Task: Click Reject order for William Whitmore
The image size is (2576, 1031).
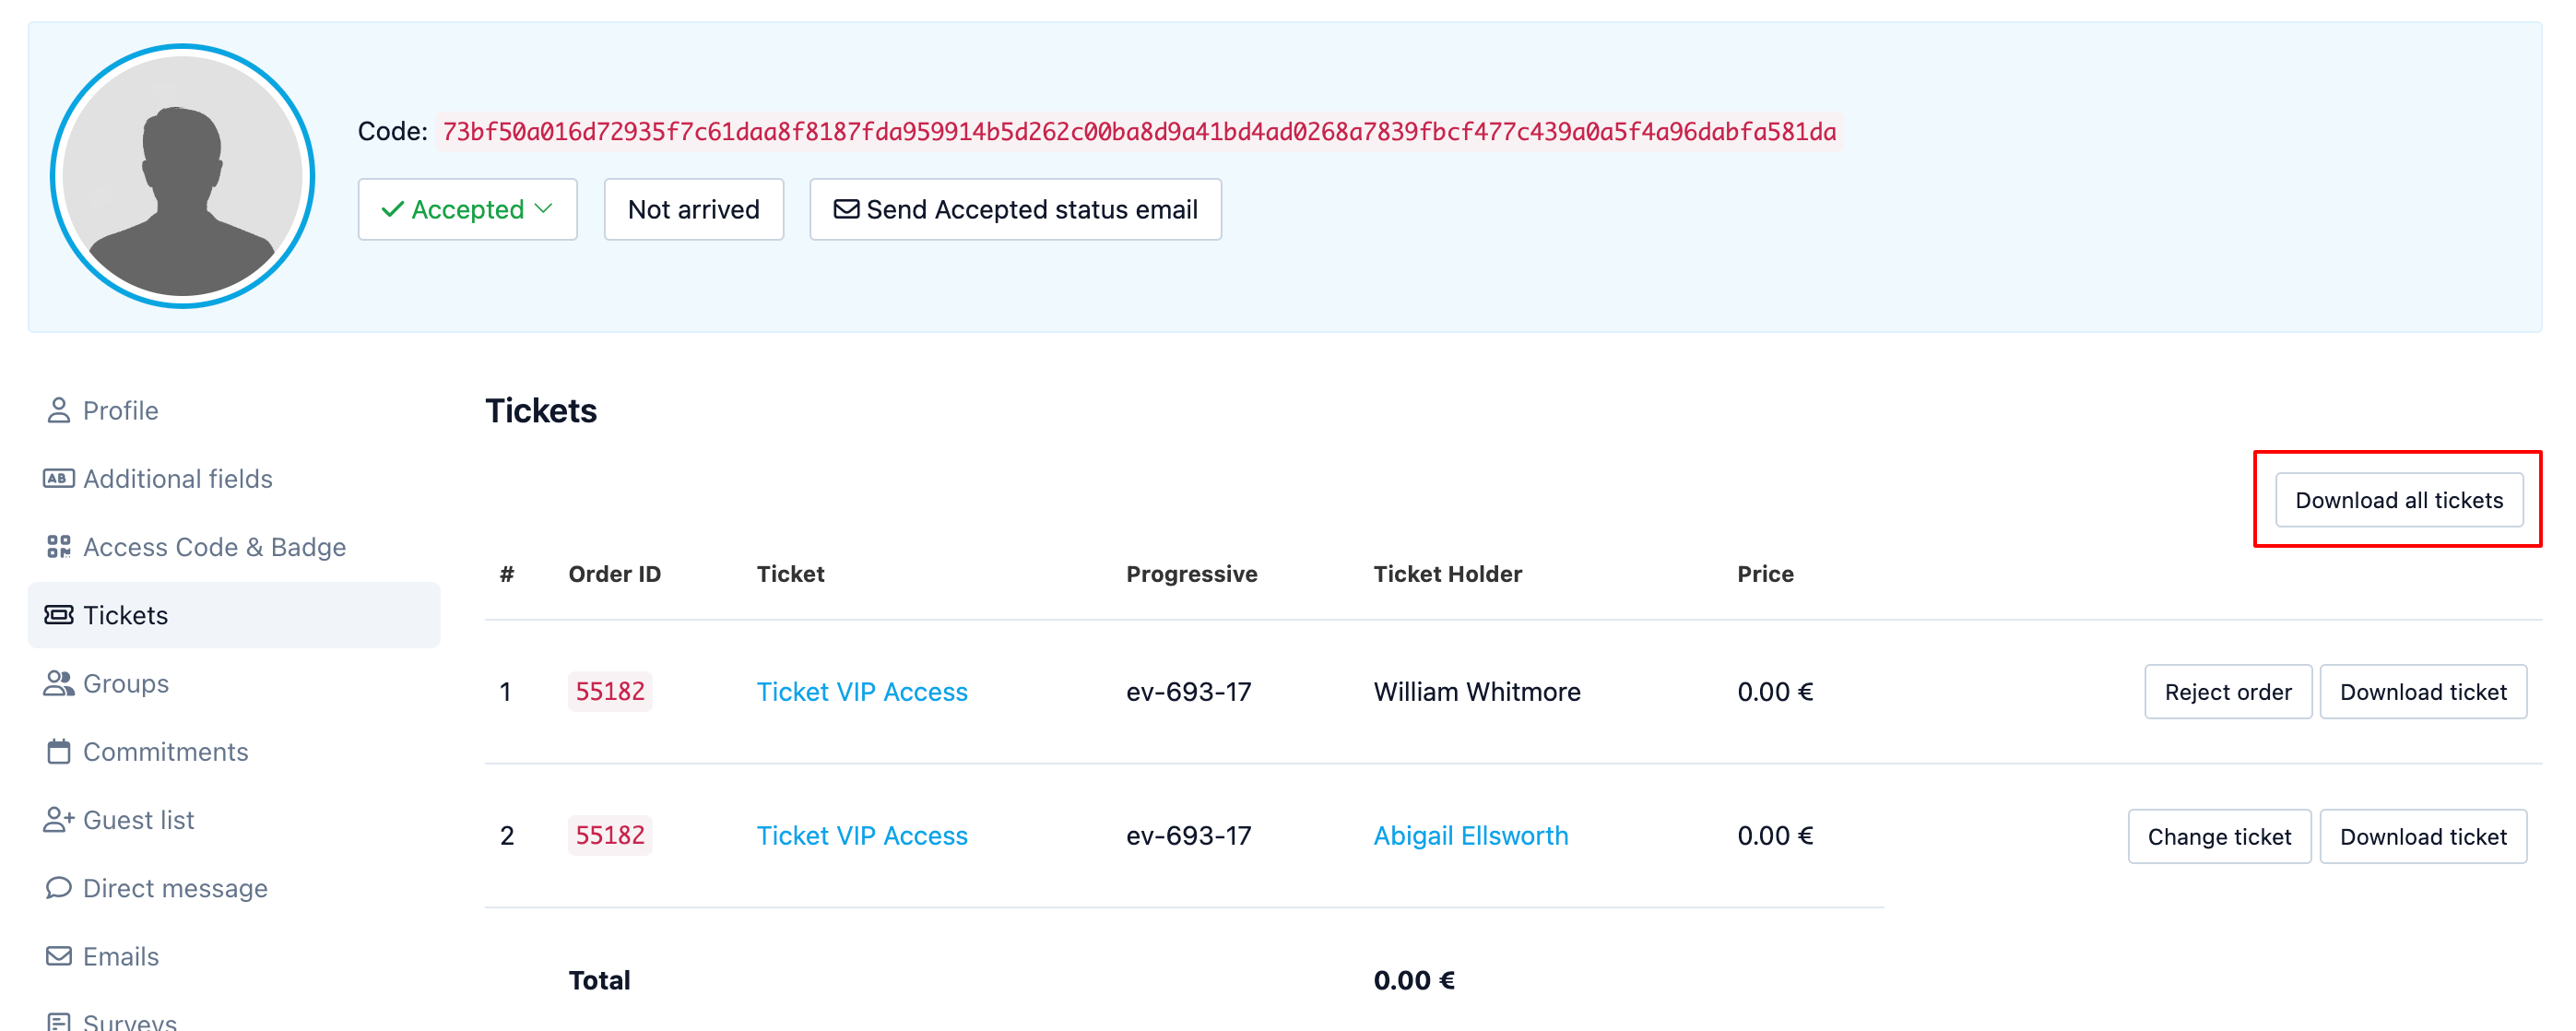Action: point(2227,692)
